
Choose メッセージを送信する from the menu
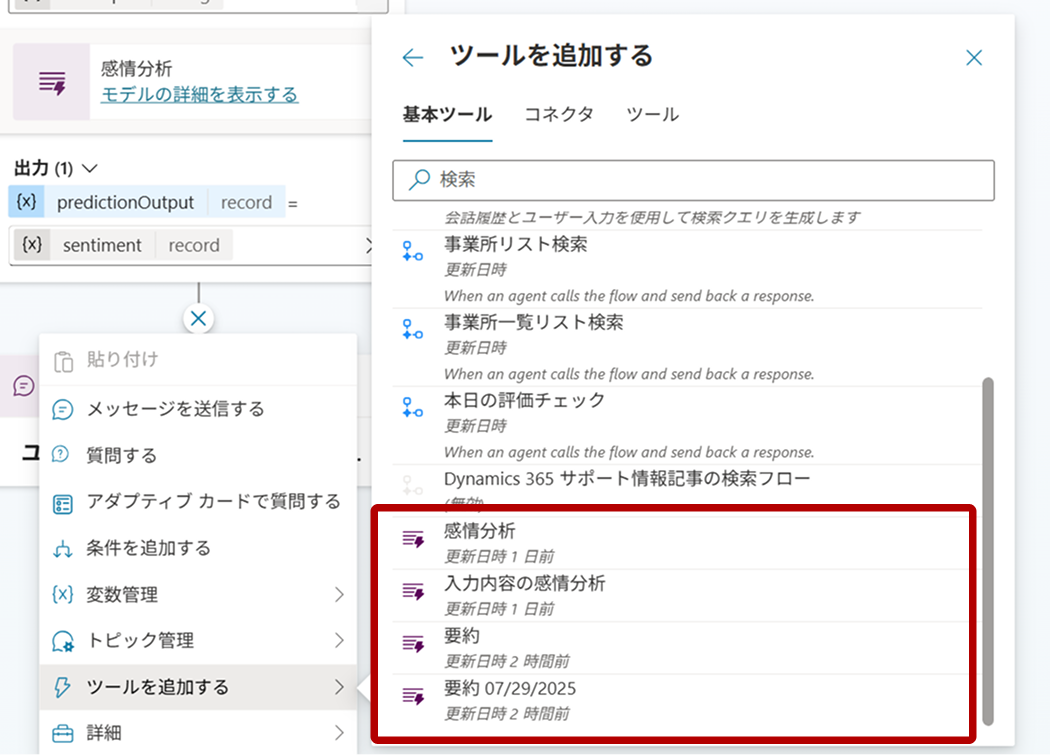pyautogui.click(x=175, y=409)
